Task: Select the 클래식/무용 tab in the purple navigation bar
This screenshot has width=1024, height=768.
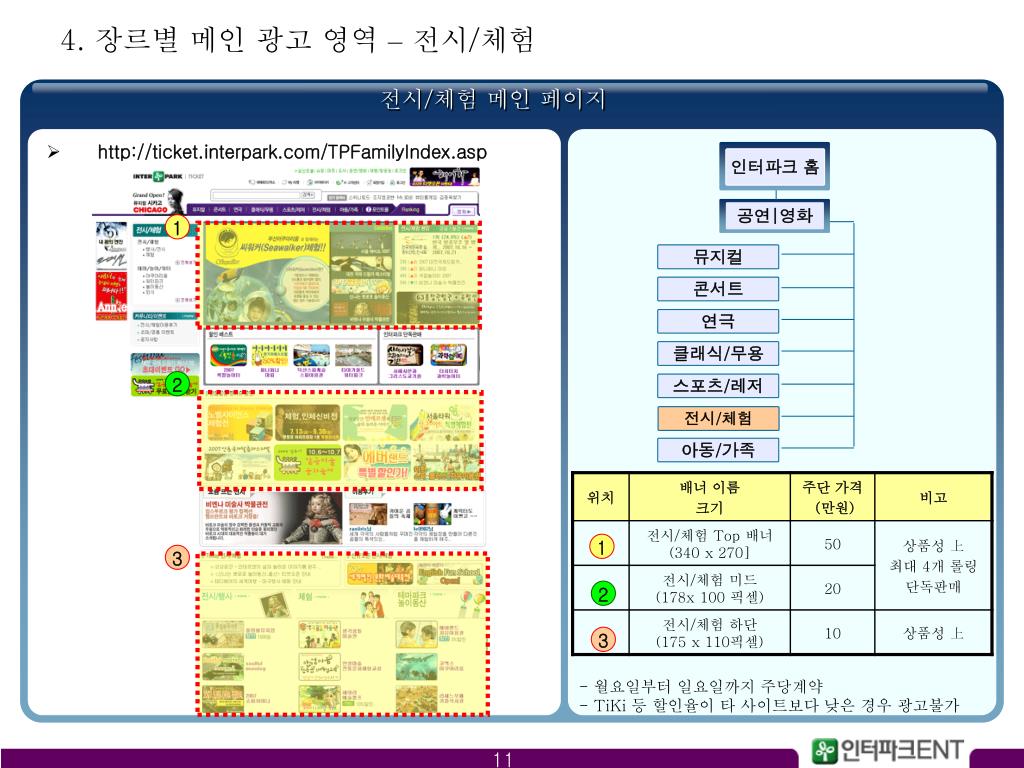Action: coord(263,210)
